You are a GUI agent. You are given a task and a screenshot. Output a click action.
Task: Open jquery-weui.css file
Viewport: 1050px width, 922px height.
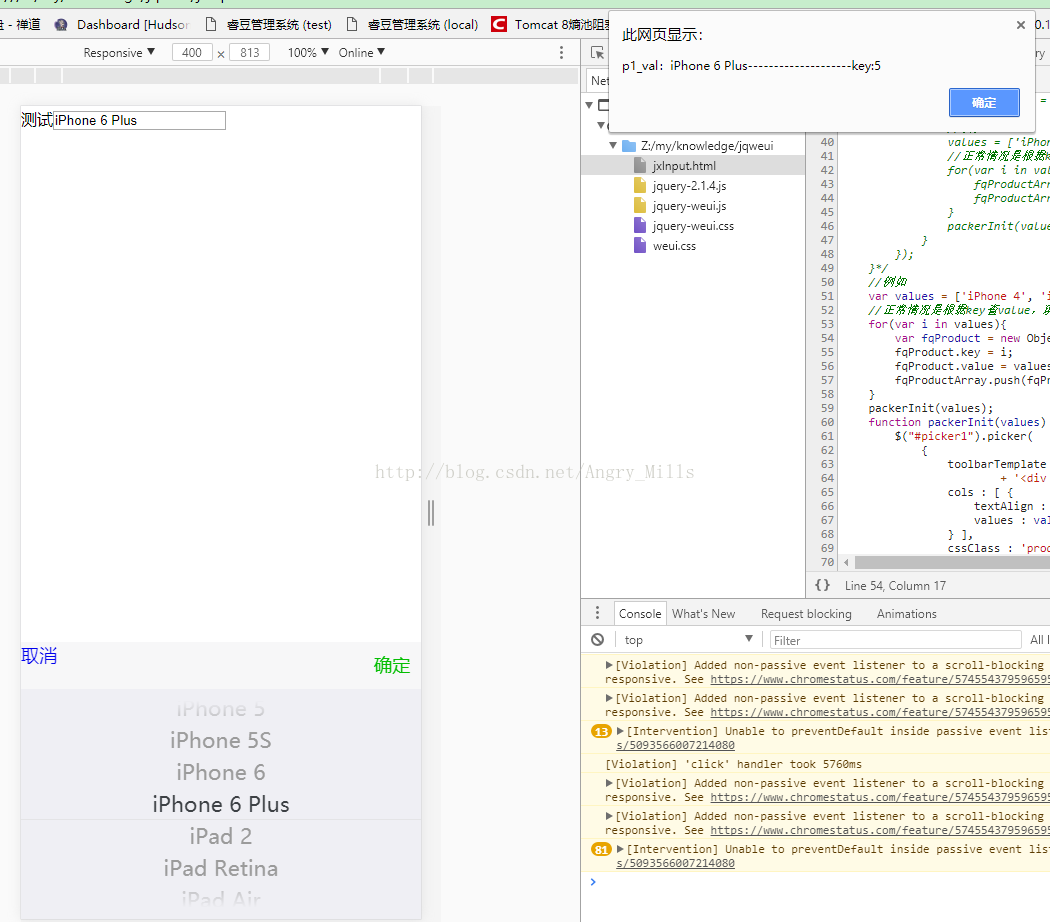[693, 226]
